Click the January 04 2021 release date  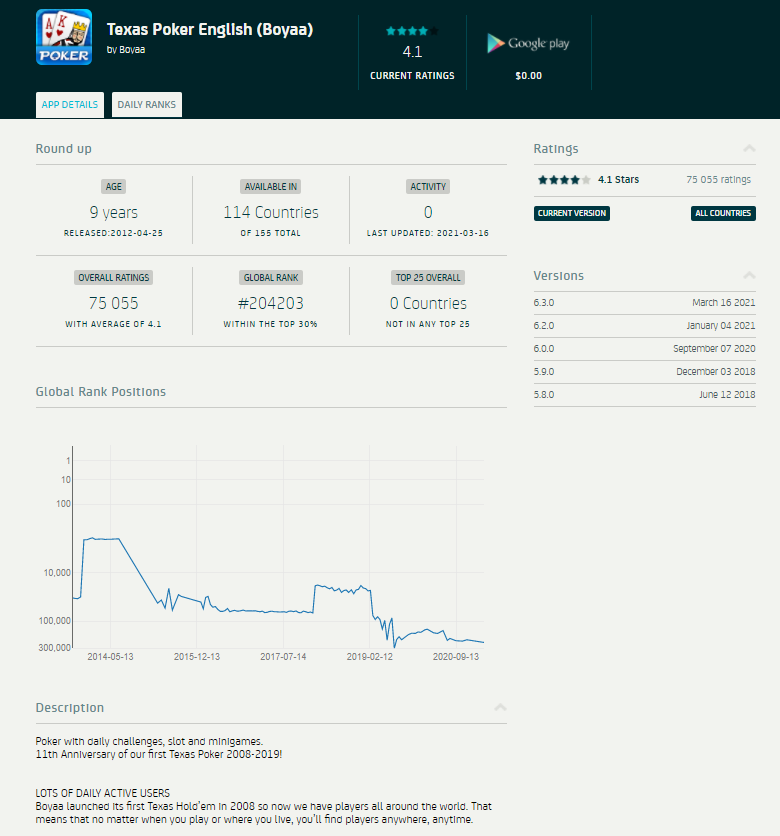[x=721, y=326]
